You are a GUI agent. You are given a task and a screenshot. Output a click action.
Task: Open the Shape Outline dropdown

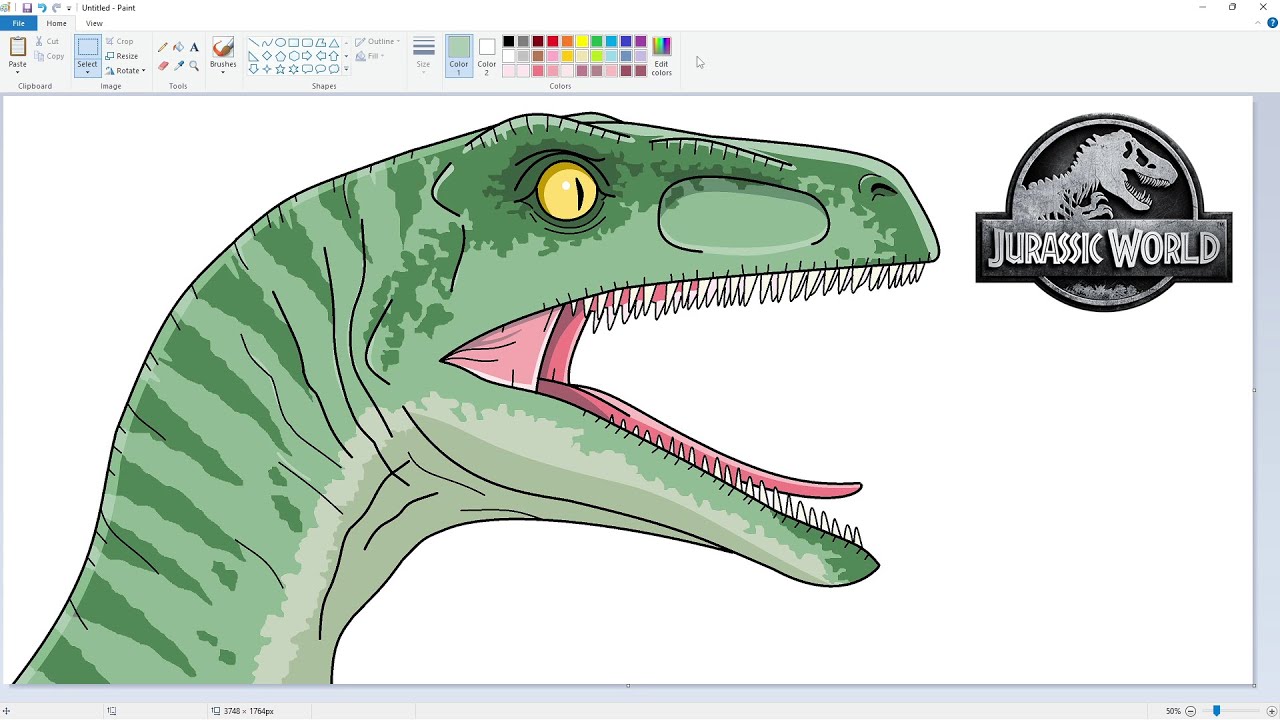(x=377, y=42)
